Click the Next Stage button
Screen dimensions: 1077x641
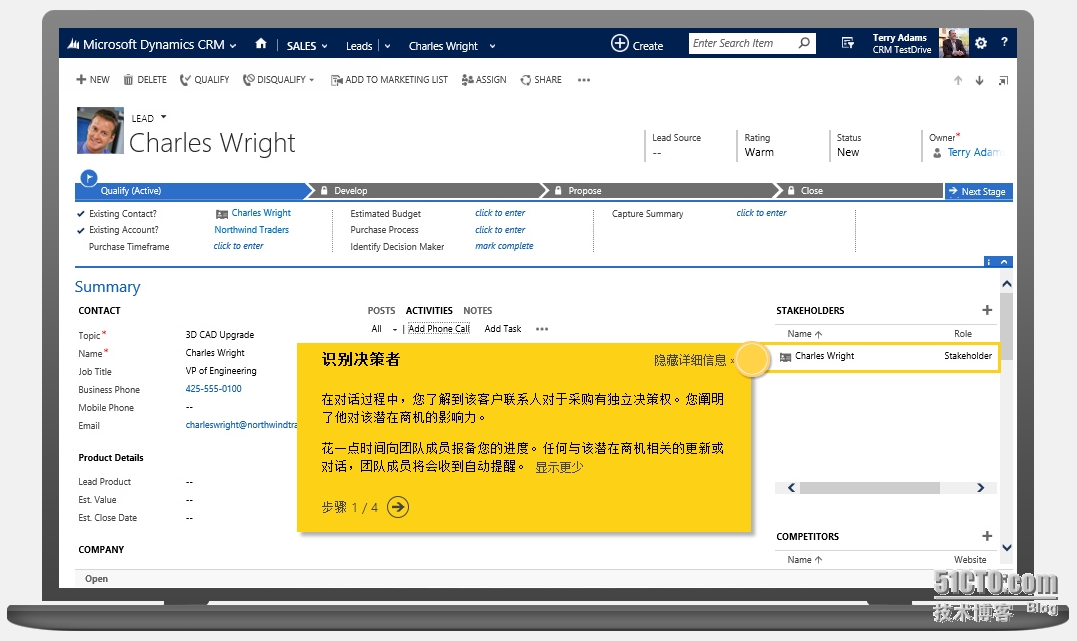(x=978, y=192)
